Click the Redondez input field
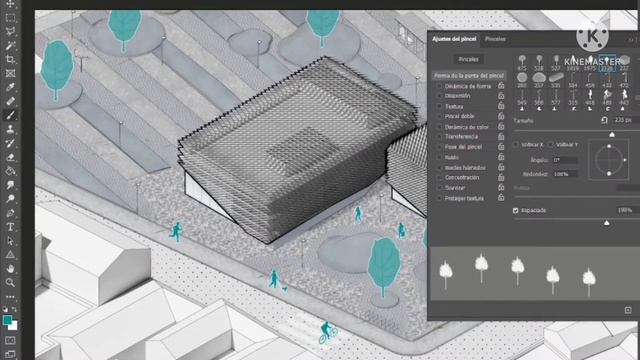This screenshot has width=640, height=360. (565, 174)
